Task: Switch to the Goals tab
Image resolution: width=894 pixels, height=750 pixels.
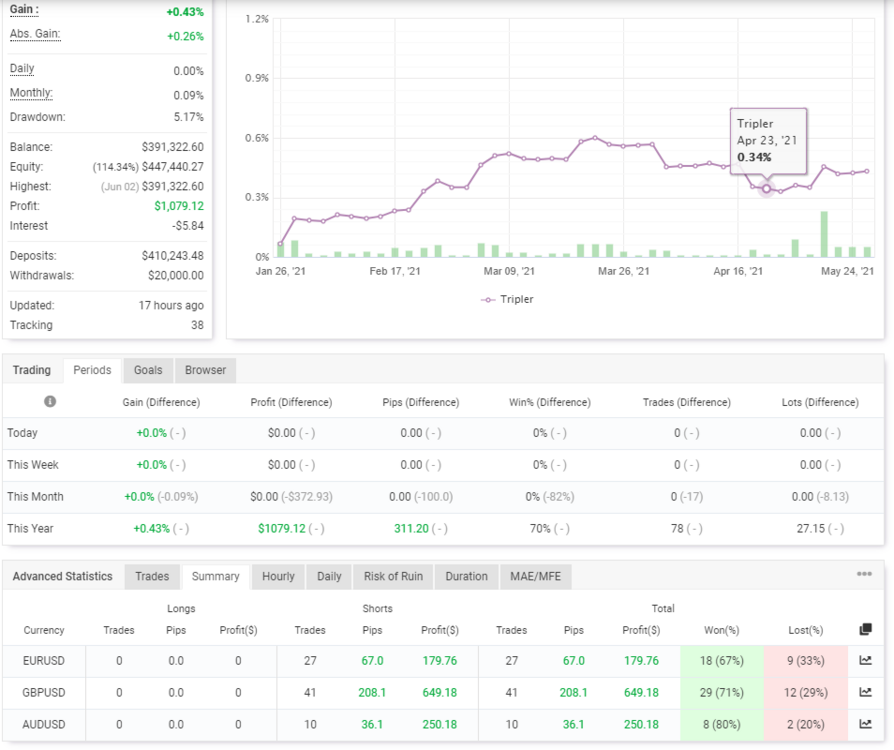Action: [x=148, y=370]
